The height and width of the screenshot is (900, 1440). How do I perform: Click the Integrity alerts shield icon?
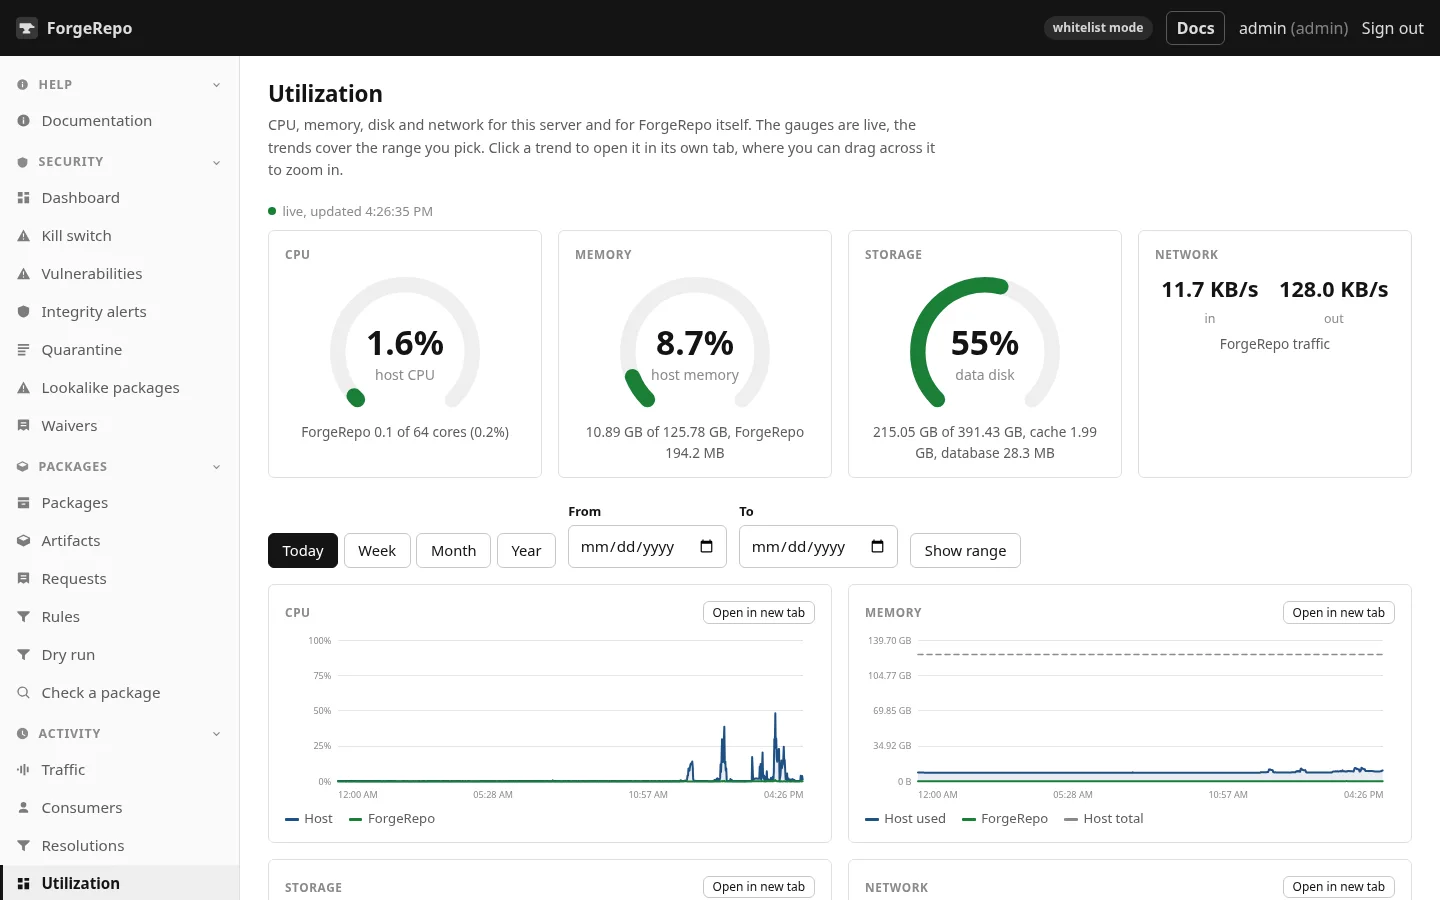[x=23, y=312]
